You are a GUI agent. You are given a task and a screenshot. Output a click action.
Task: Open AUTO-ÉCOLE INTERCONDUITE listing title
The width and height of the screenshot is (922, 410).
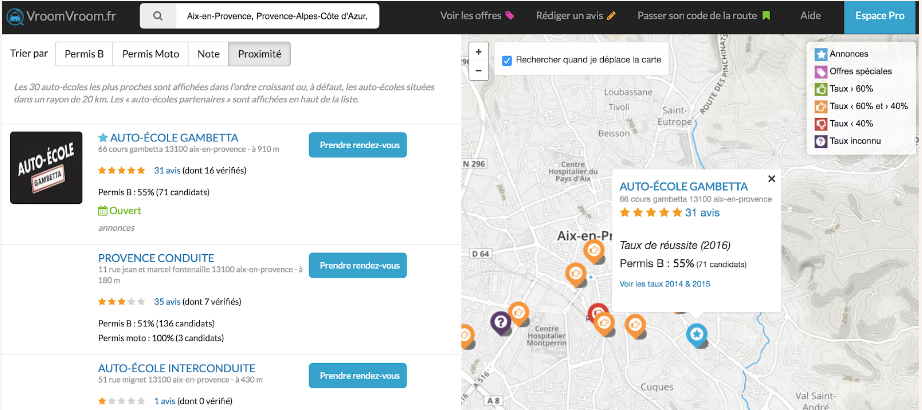(x=176, y=368)
